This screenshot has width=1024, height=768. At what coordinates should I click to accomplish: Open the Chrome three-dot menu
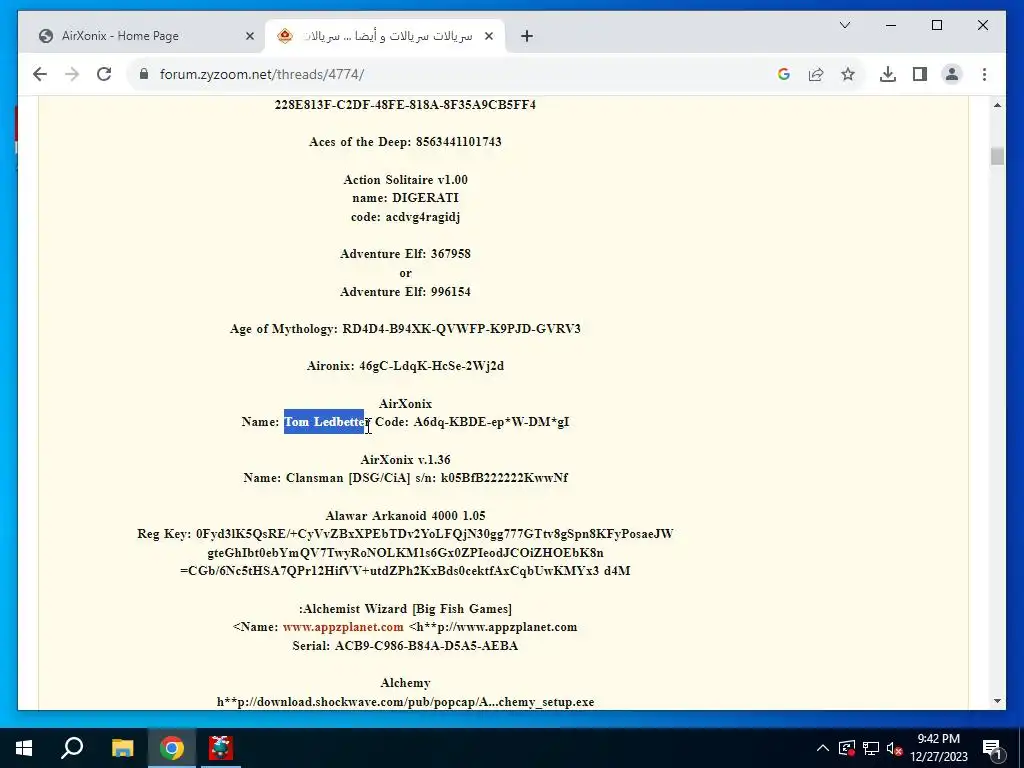click(x=984, y=74)
